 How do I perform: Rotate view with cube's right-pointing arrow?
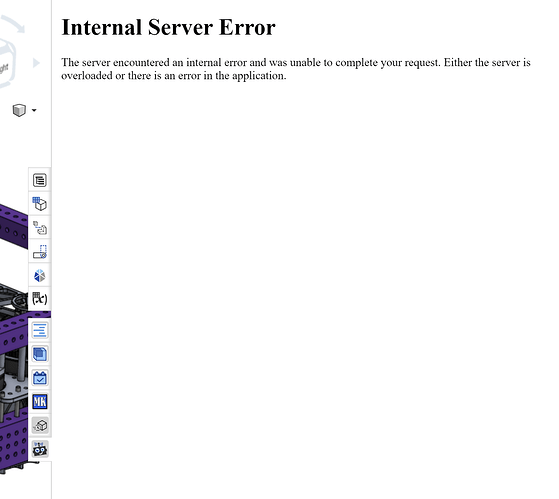tap(36, 63)
